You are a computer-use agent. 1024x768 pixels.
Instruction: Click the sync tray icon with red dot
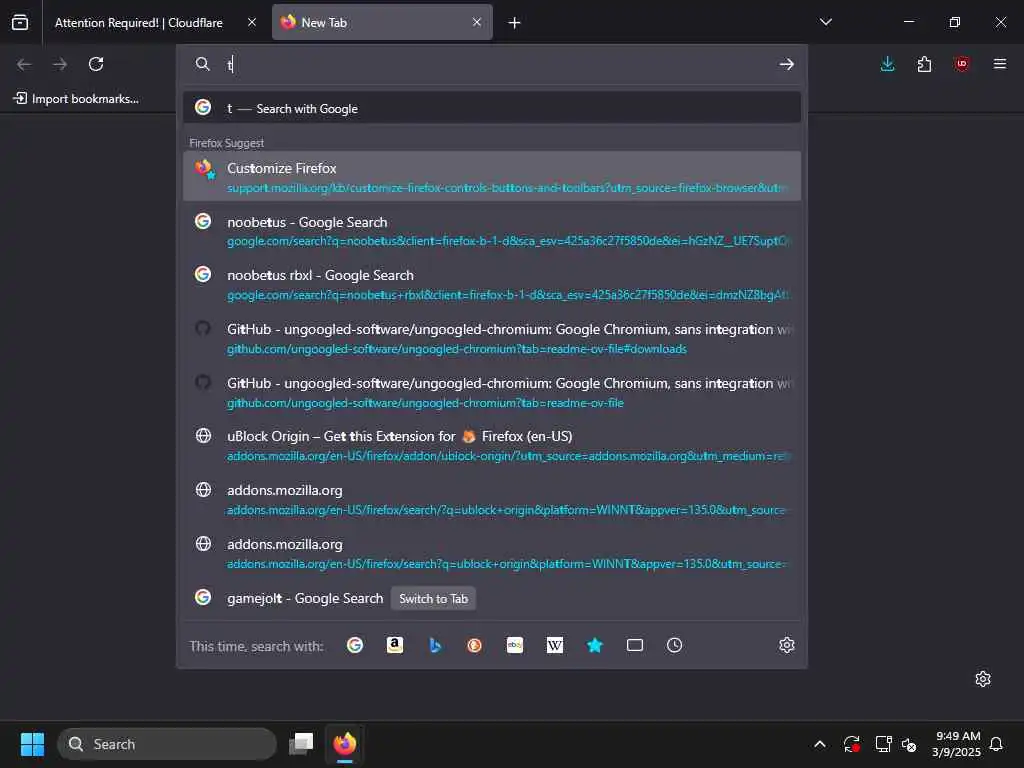tap(852, 744)
